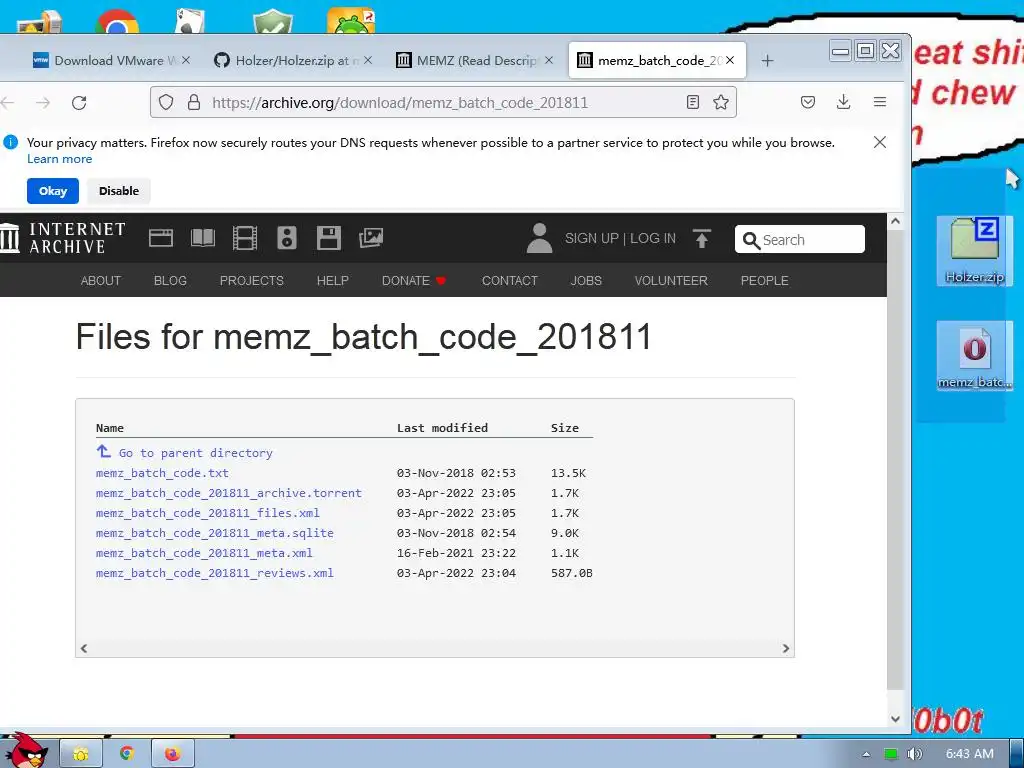
Task: Open the CONTACT menu item
Action: pyautogui.click(x=510, y=281)
